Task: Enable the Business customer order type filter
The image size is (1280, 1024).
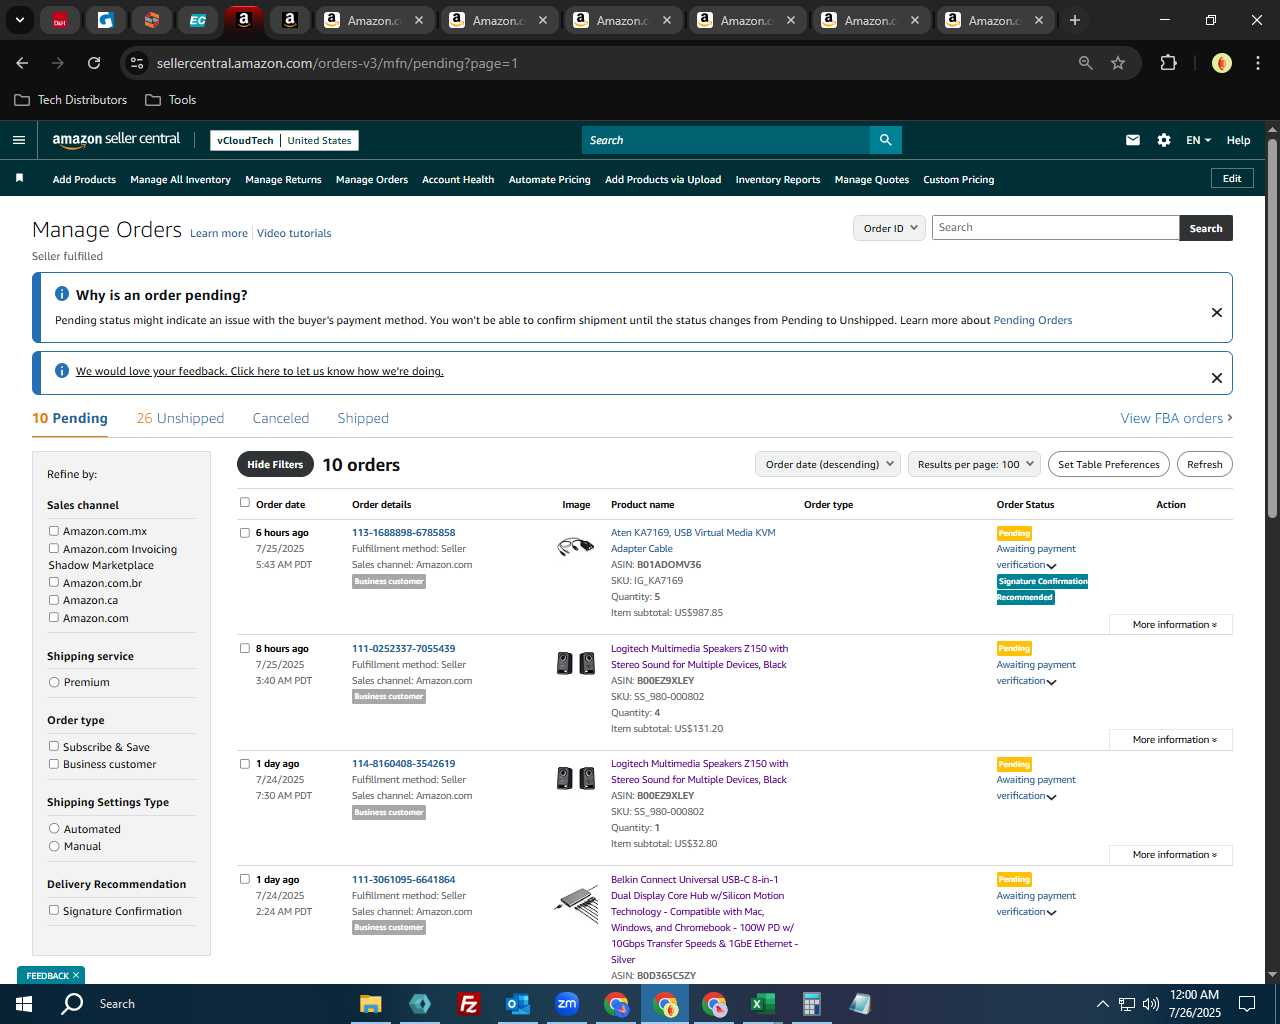Action: pos(54,764)
